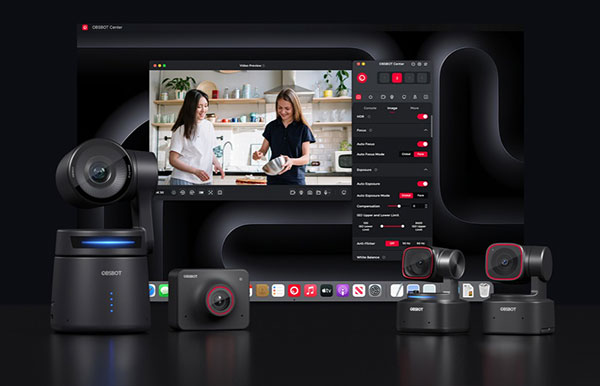Disable the Auto Focus switch
Screen dimensions: 600x386
[x=422, y=144]
